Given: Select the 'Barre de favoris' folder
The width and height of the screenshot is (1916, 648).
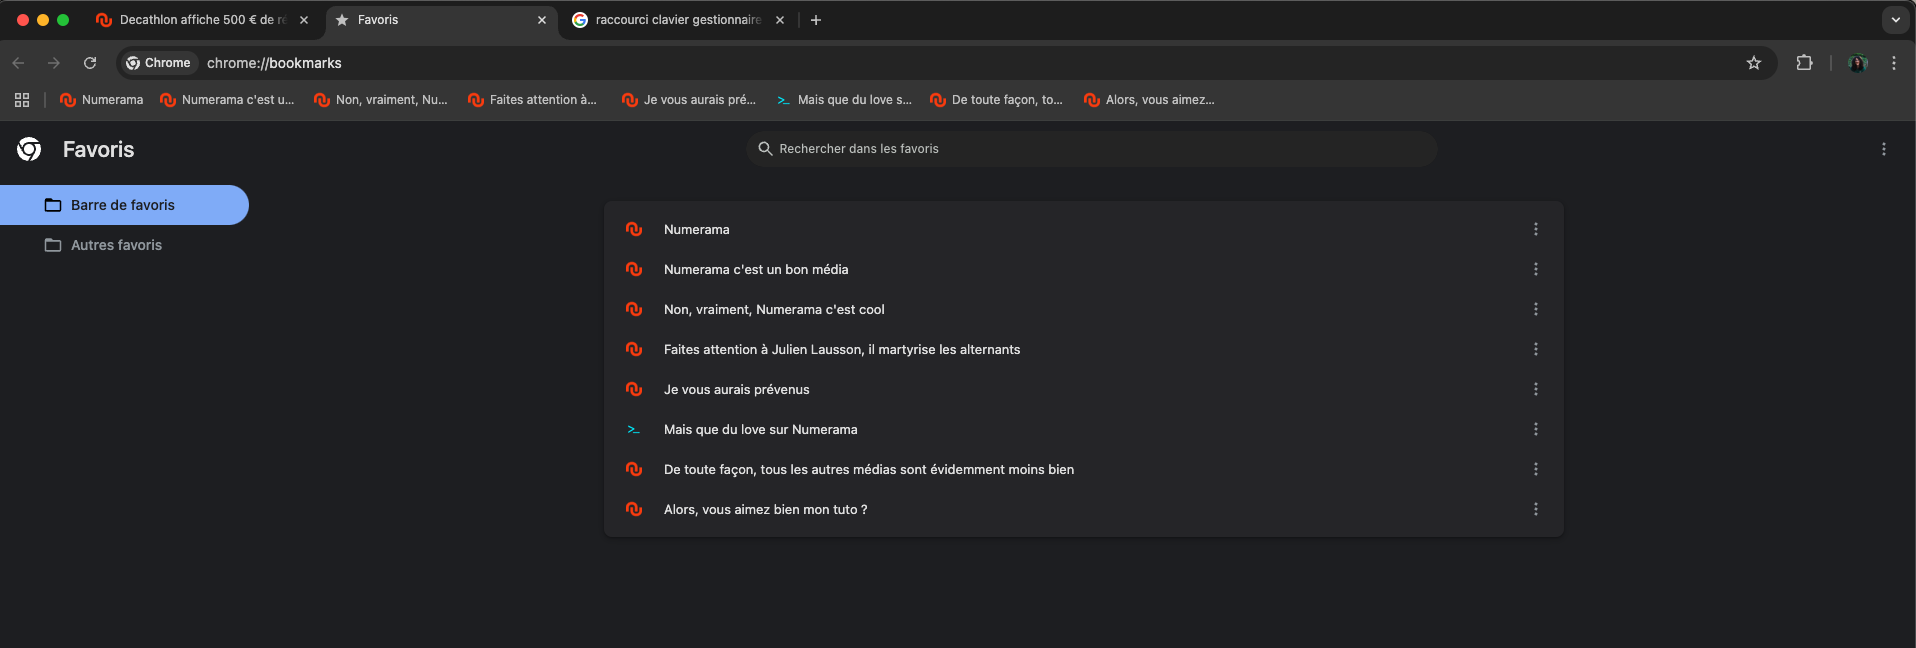Looking at the screenshot, I should pos(124,205).
